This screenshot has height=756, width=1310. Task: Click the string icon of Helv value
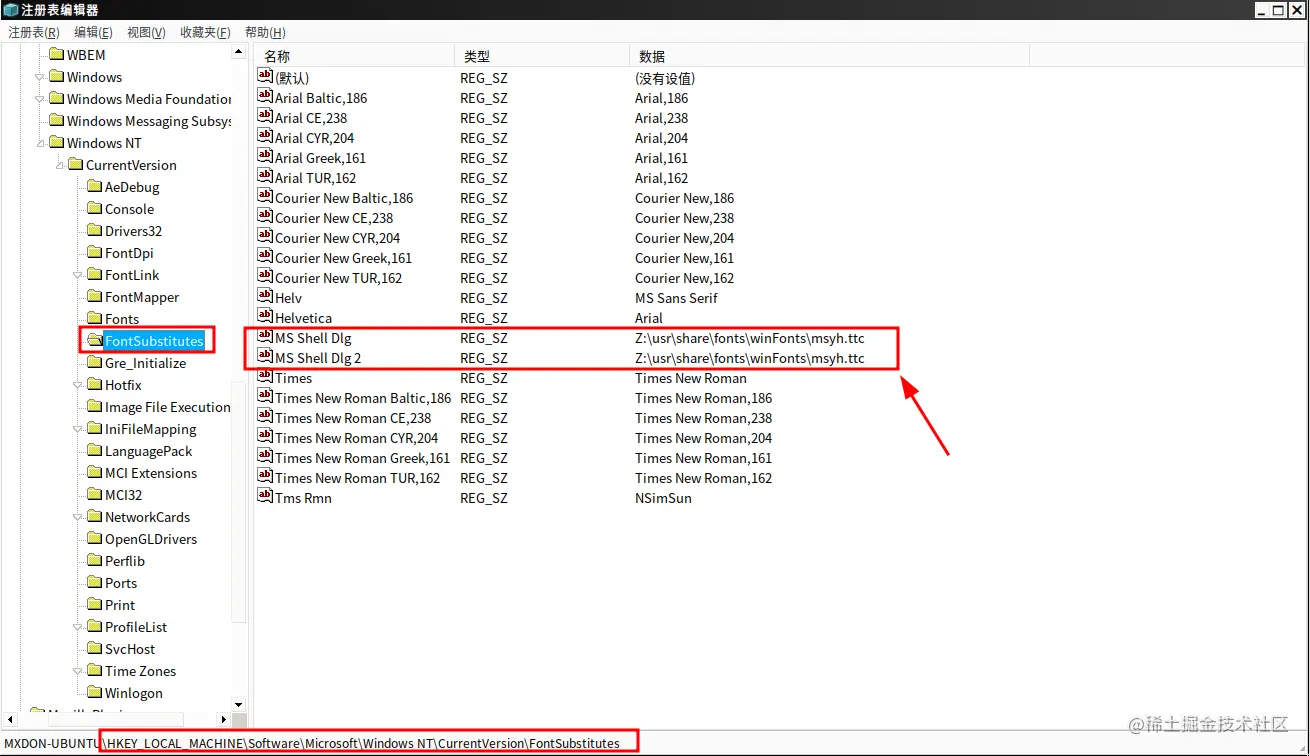[265, 297]
